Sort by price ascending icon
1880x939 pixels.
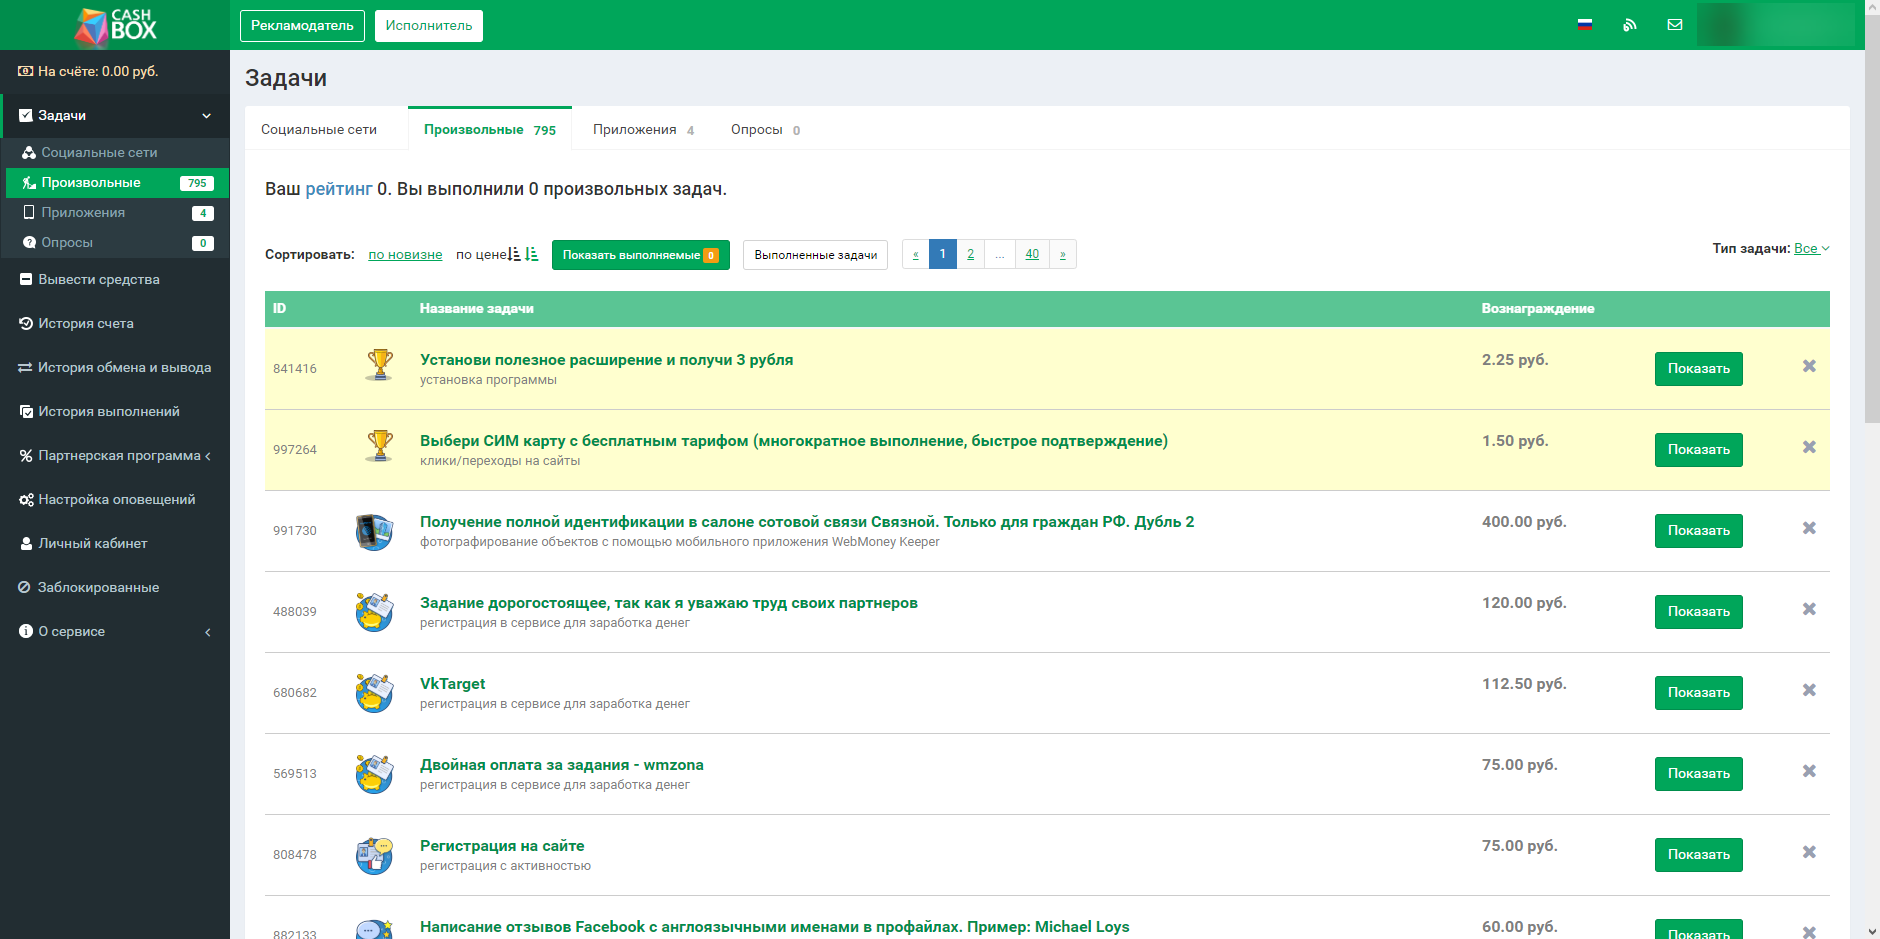point(514,254)
